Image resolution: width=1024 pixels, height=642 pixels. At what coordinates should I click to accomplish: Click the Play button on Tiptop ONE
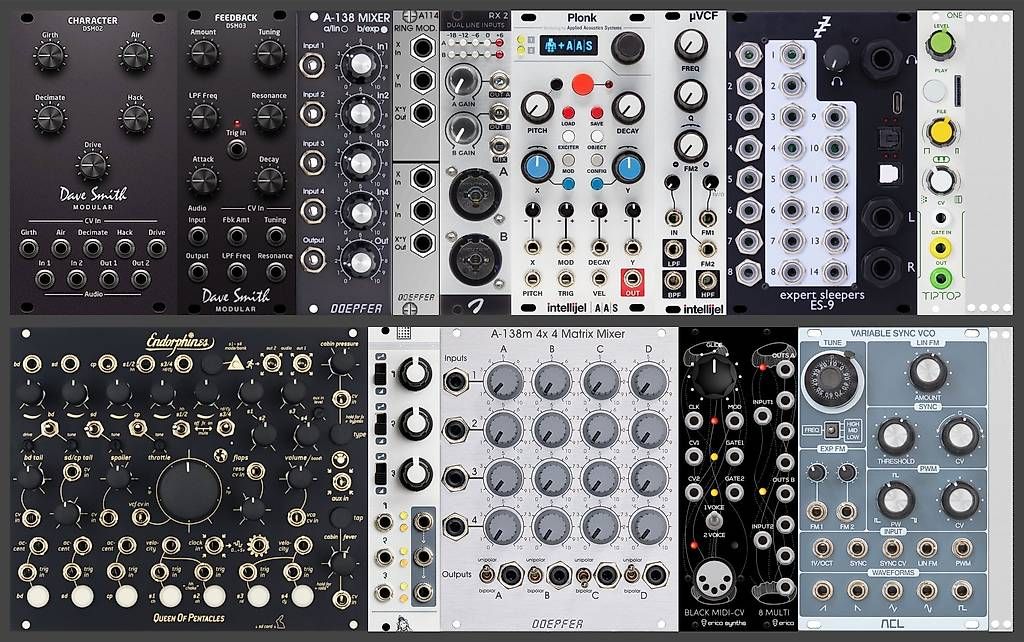(x=935, y=91)
